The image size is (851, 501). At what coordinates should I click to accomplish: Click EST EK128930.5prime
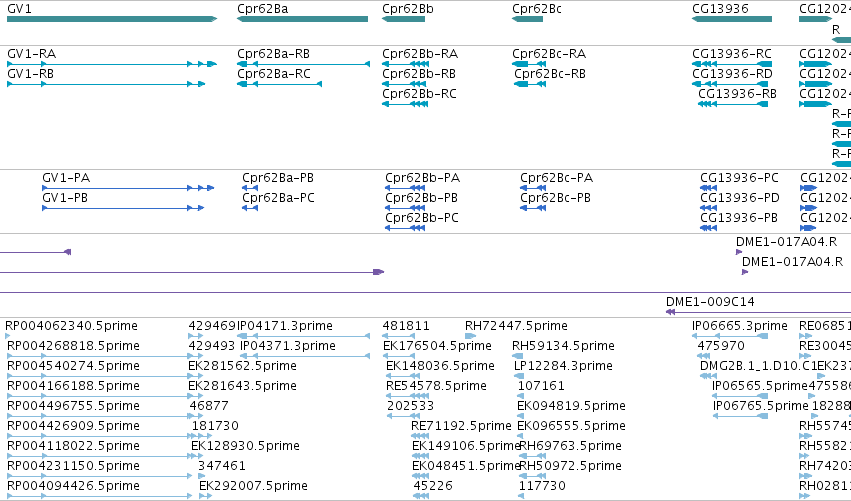[245, 447]
